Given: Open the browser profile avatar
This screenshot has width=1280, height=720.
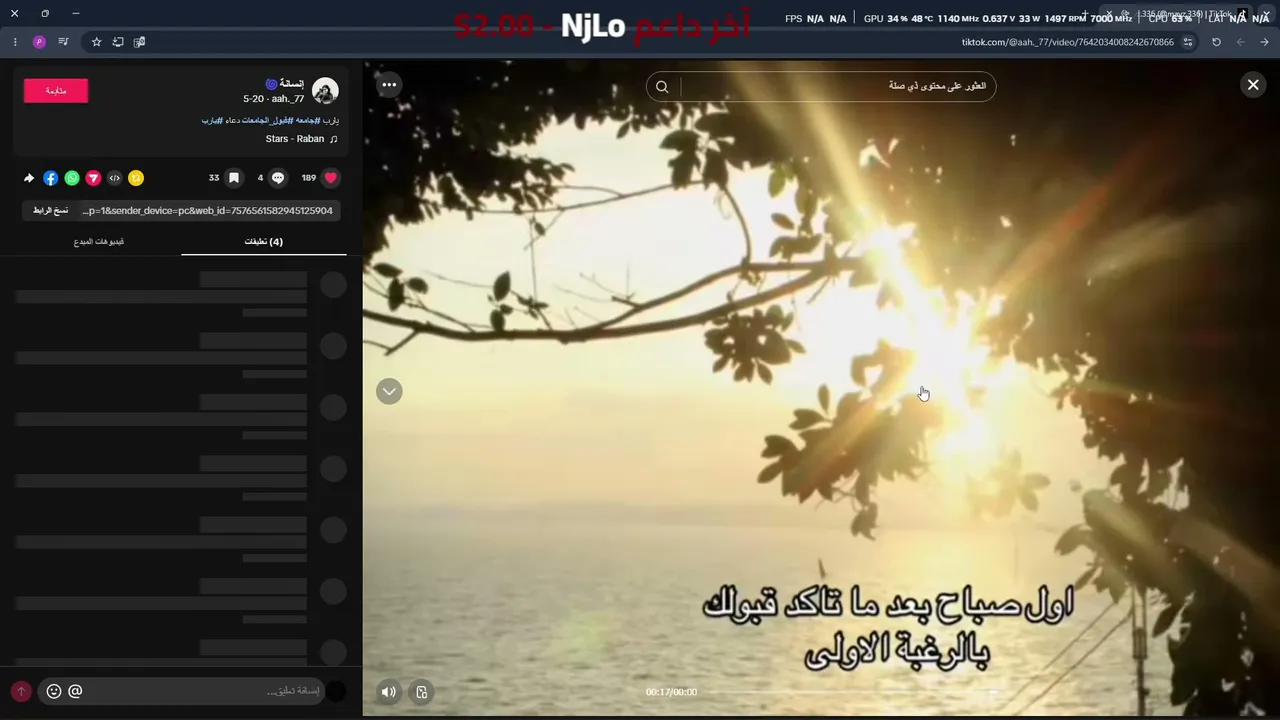Looking at the screenshot, I should point(39,42).
